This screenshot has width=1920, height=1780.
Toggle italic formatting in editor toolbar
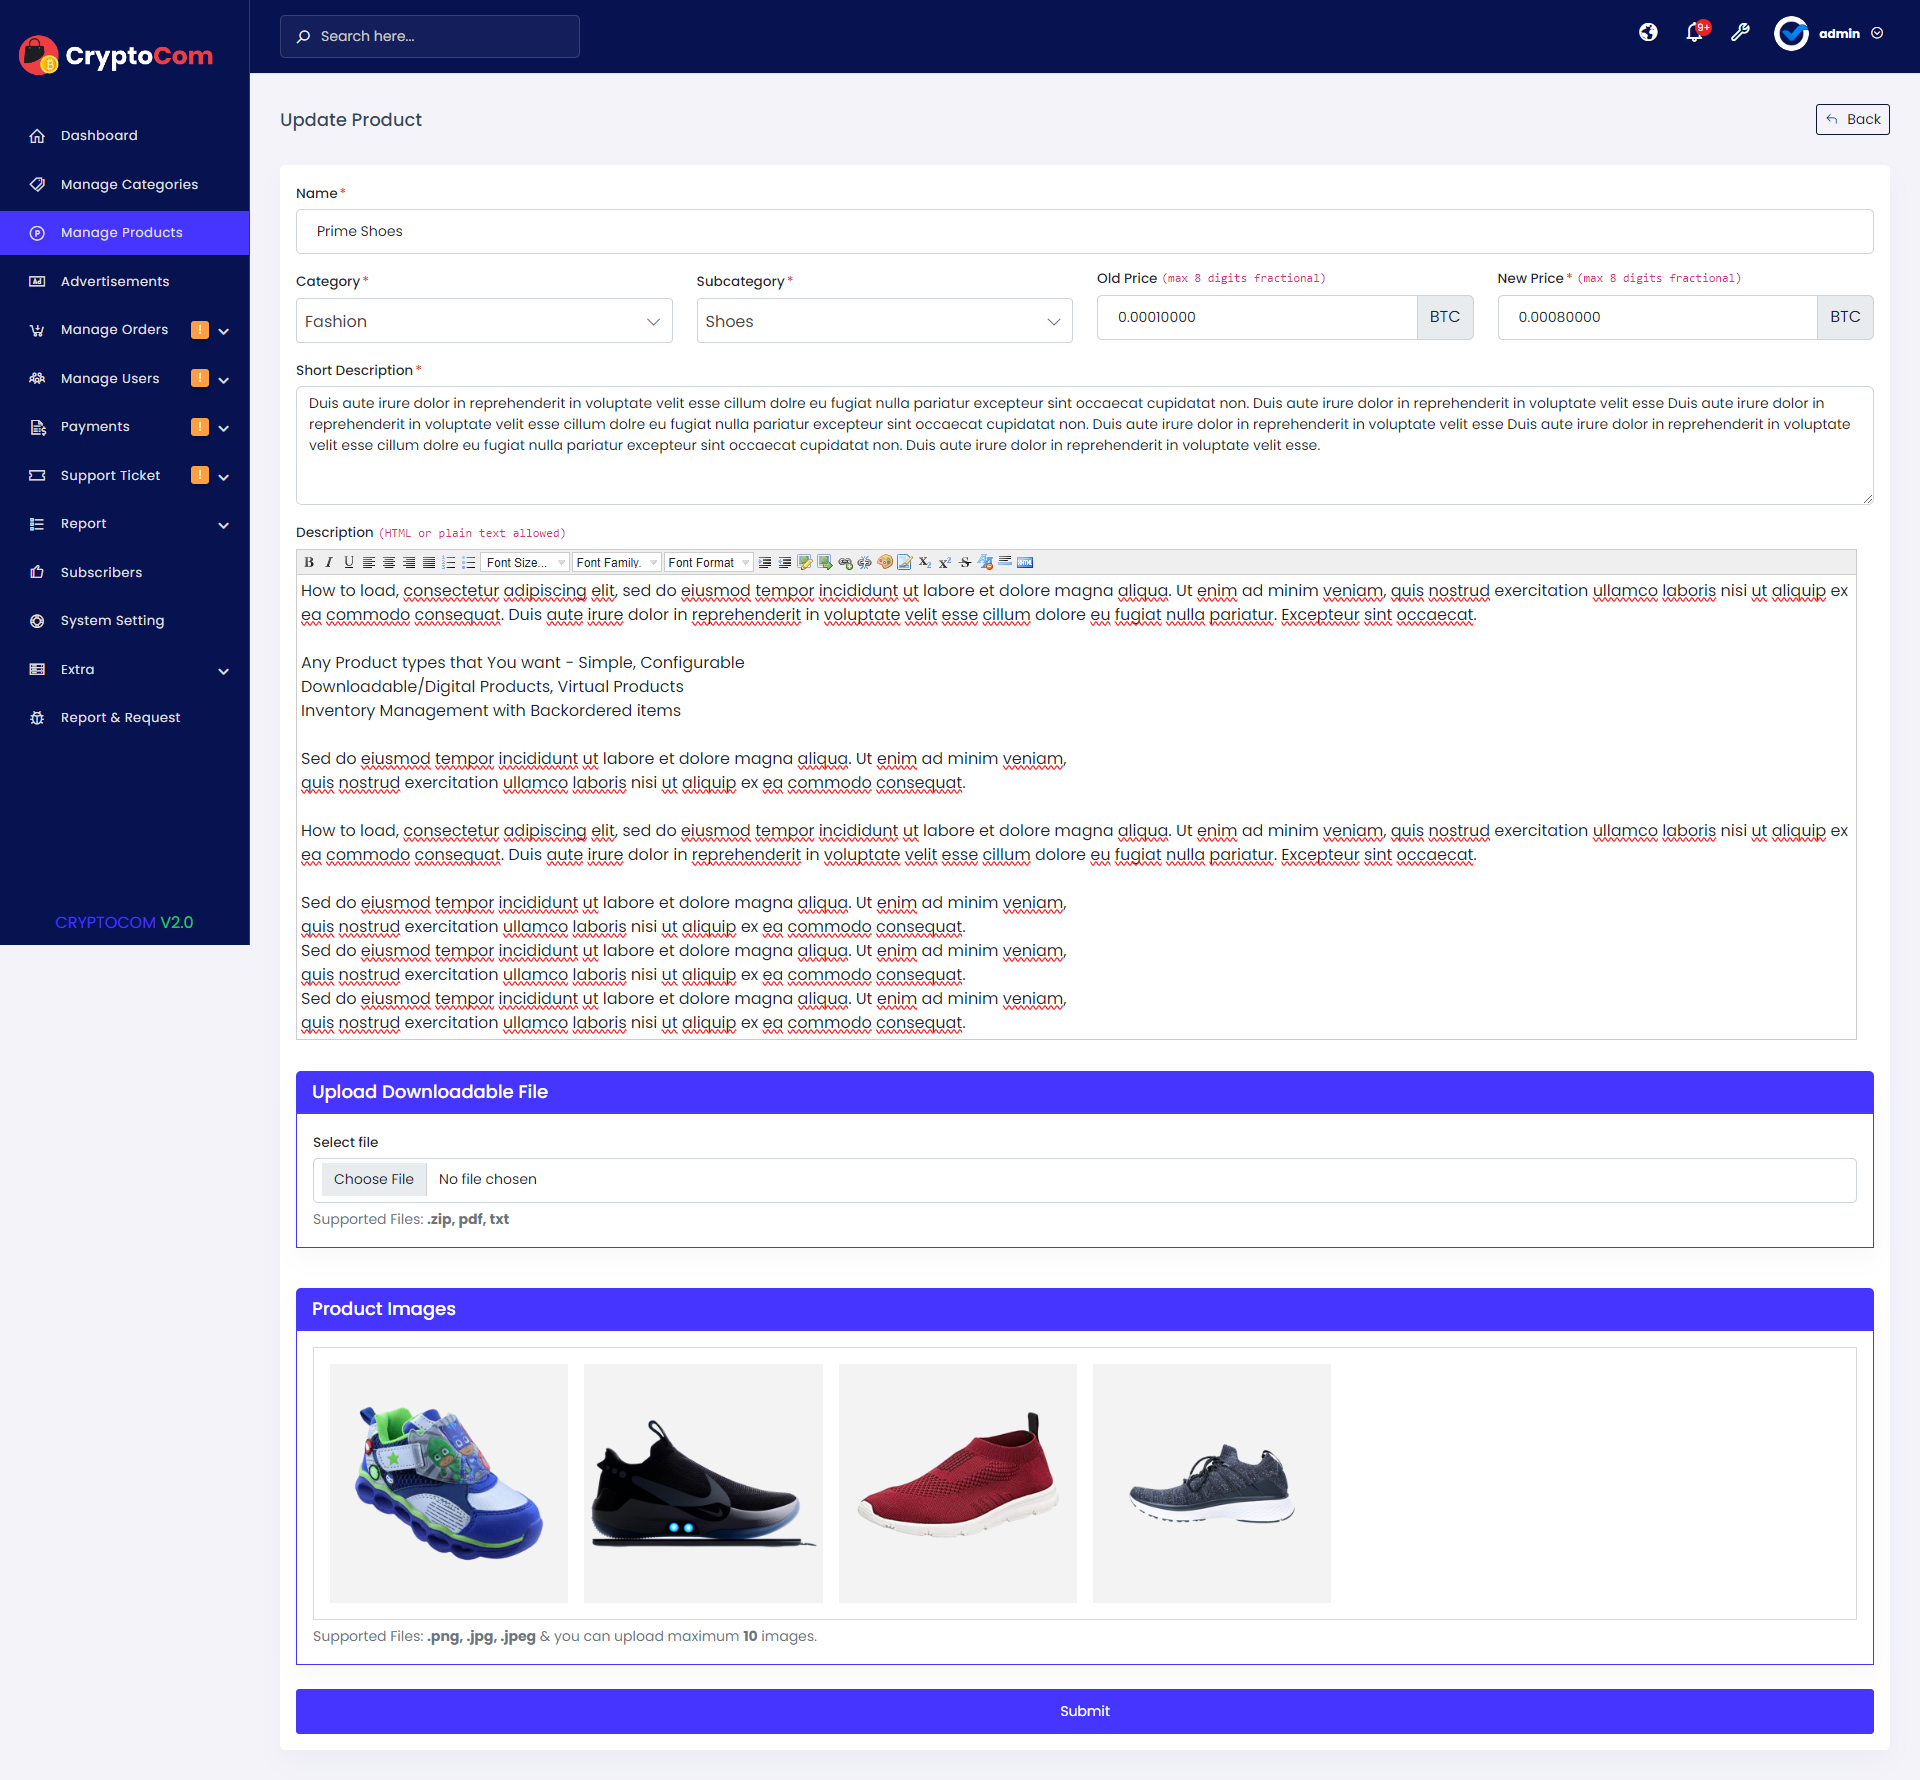tap(329, 562)
